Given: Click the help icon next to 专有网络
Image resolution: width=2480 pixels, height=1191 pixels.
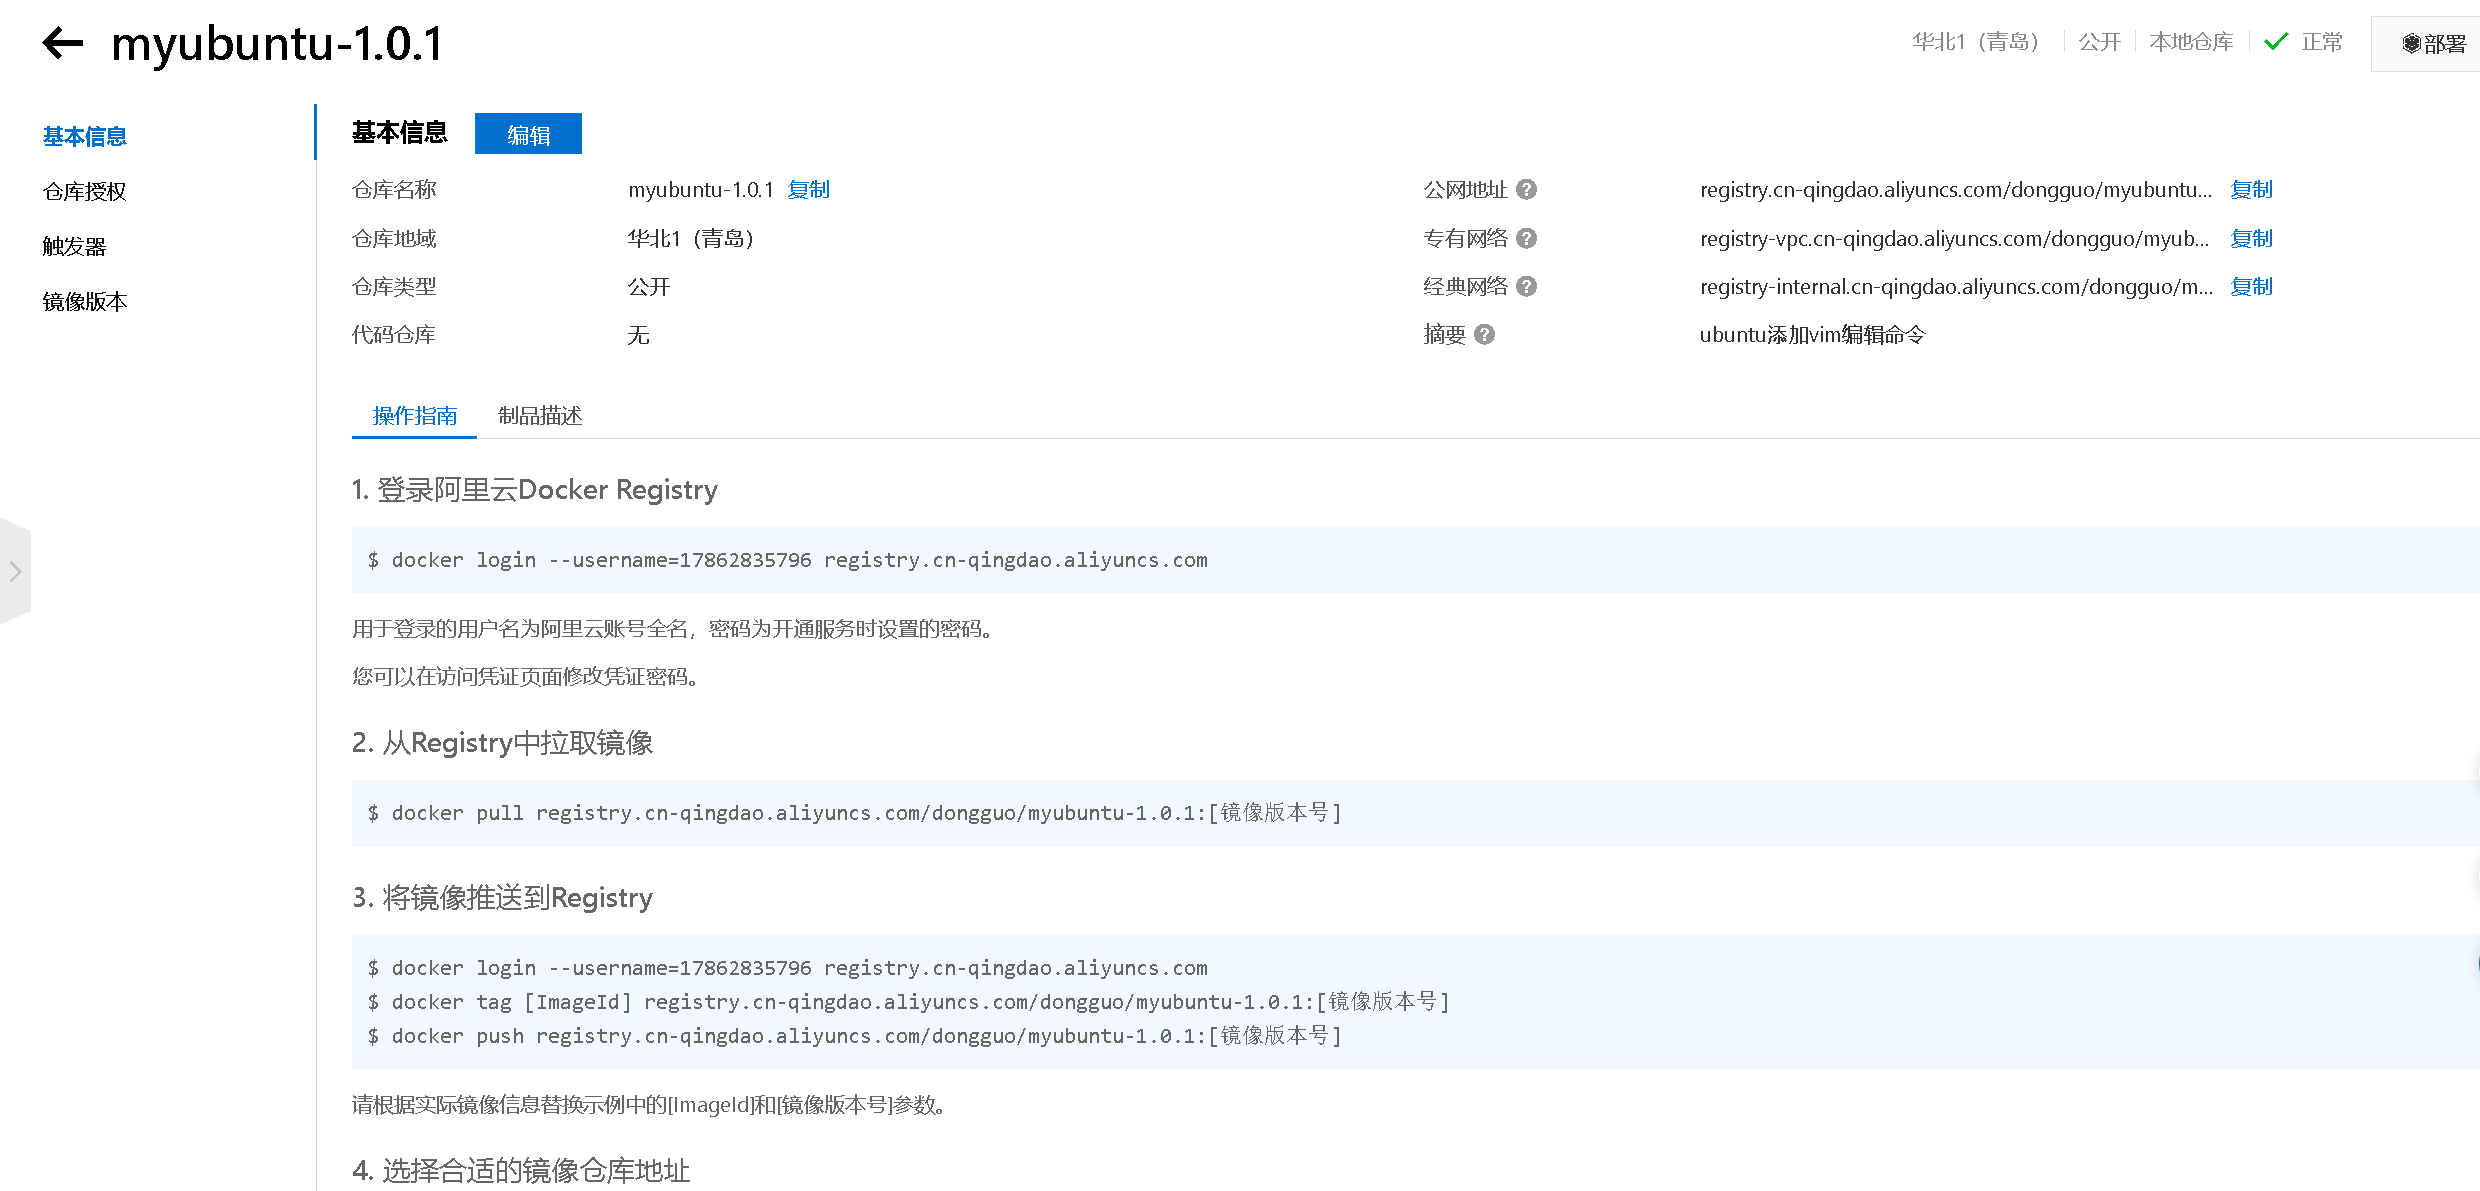Looking at the screenshot, I should pos(1525,238).
